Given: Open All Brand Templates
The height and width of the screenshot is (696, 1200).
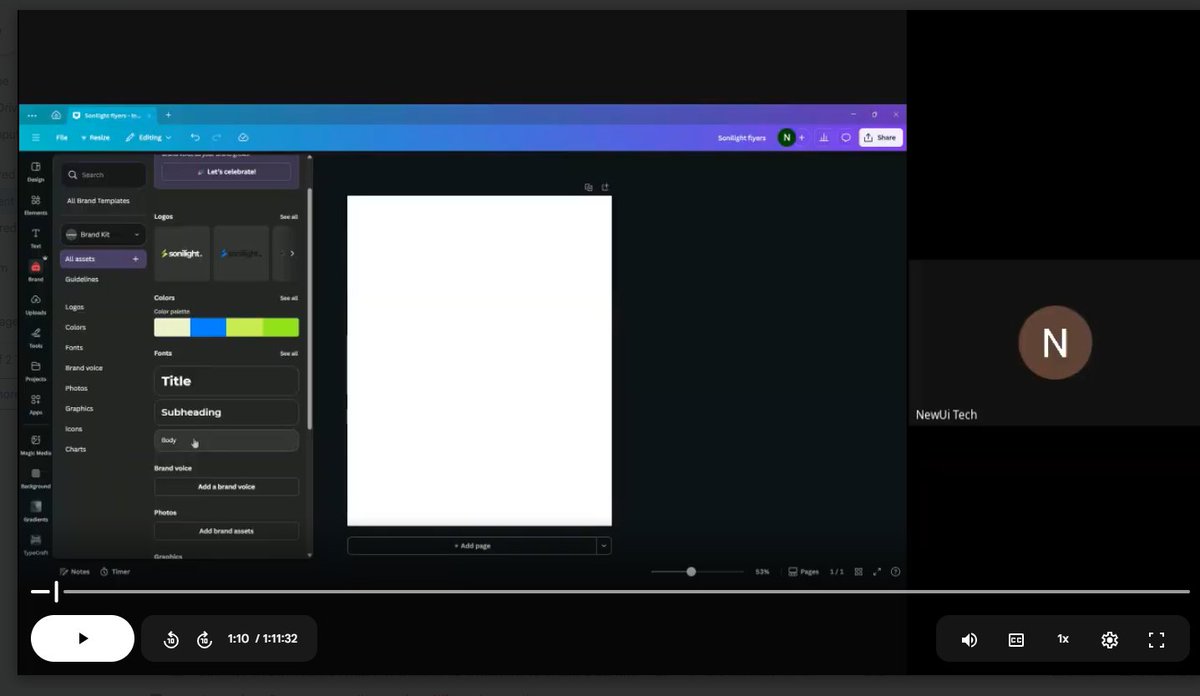Looking at the screenshot, I should click(x=98, y=201).
